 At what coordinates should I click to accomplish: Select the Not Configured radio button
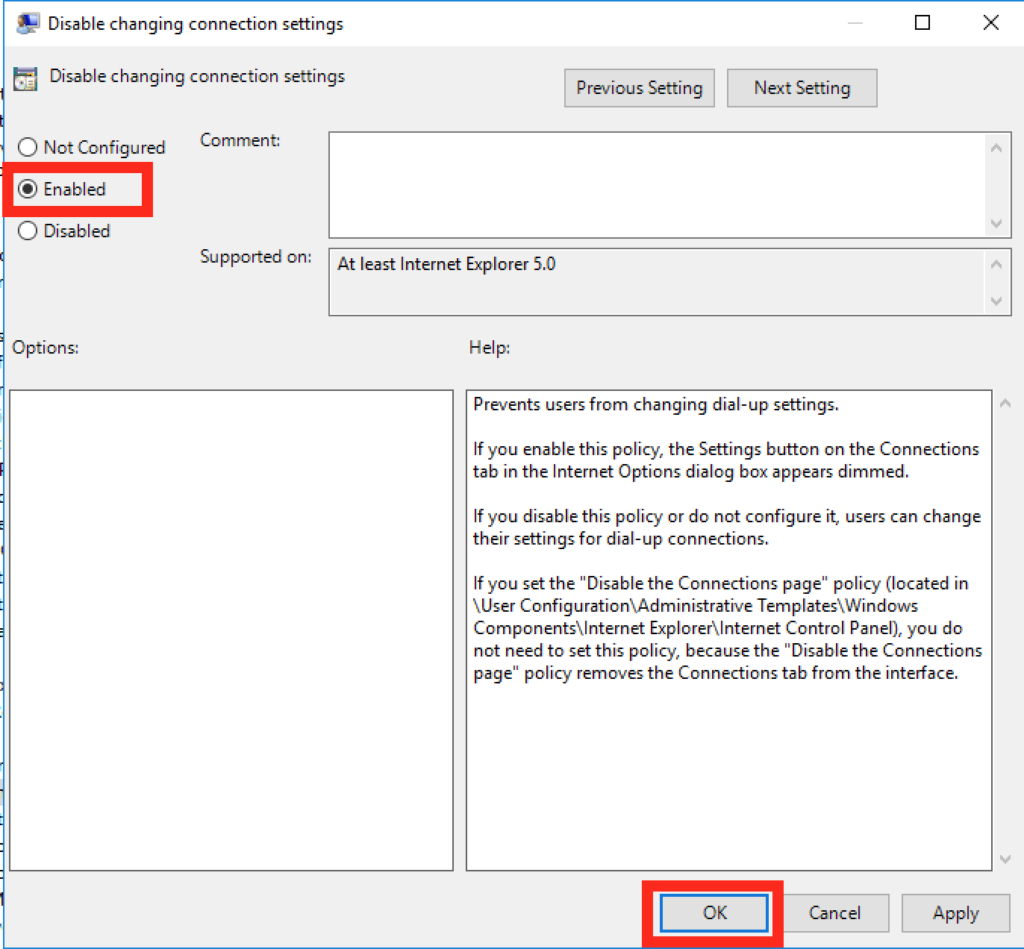[28, 147]
